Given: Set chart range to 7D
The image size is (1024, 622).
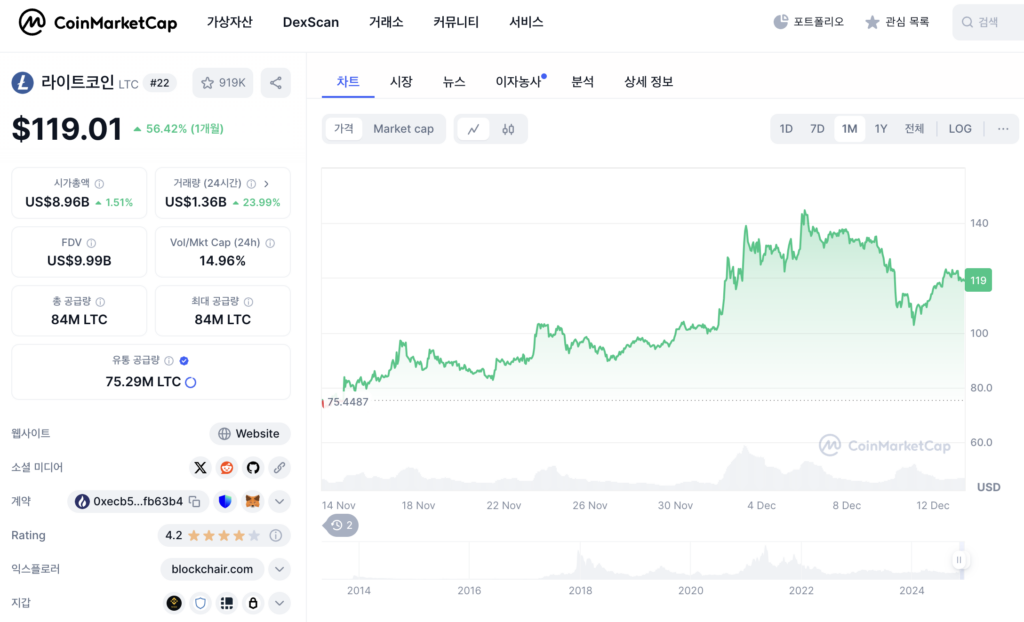Looking at the screenshot, I should tap(817, 129).
